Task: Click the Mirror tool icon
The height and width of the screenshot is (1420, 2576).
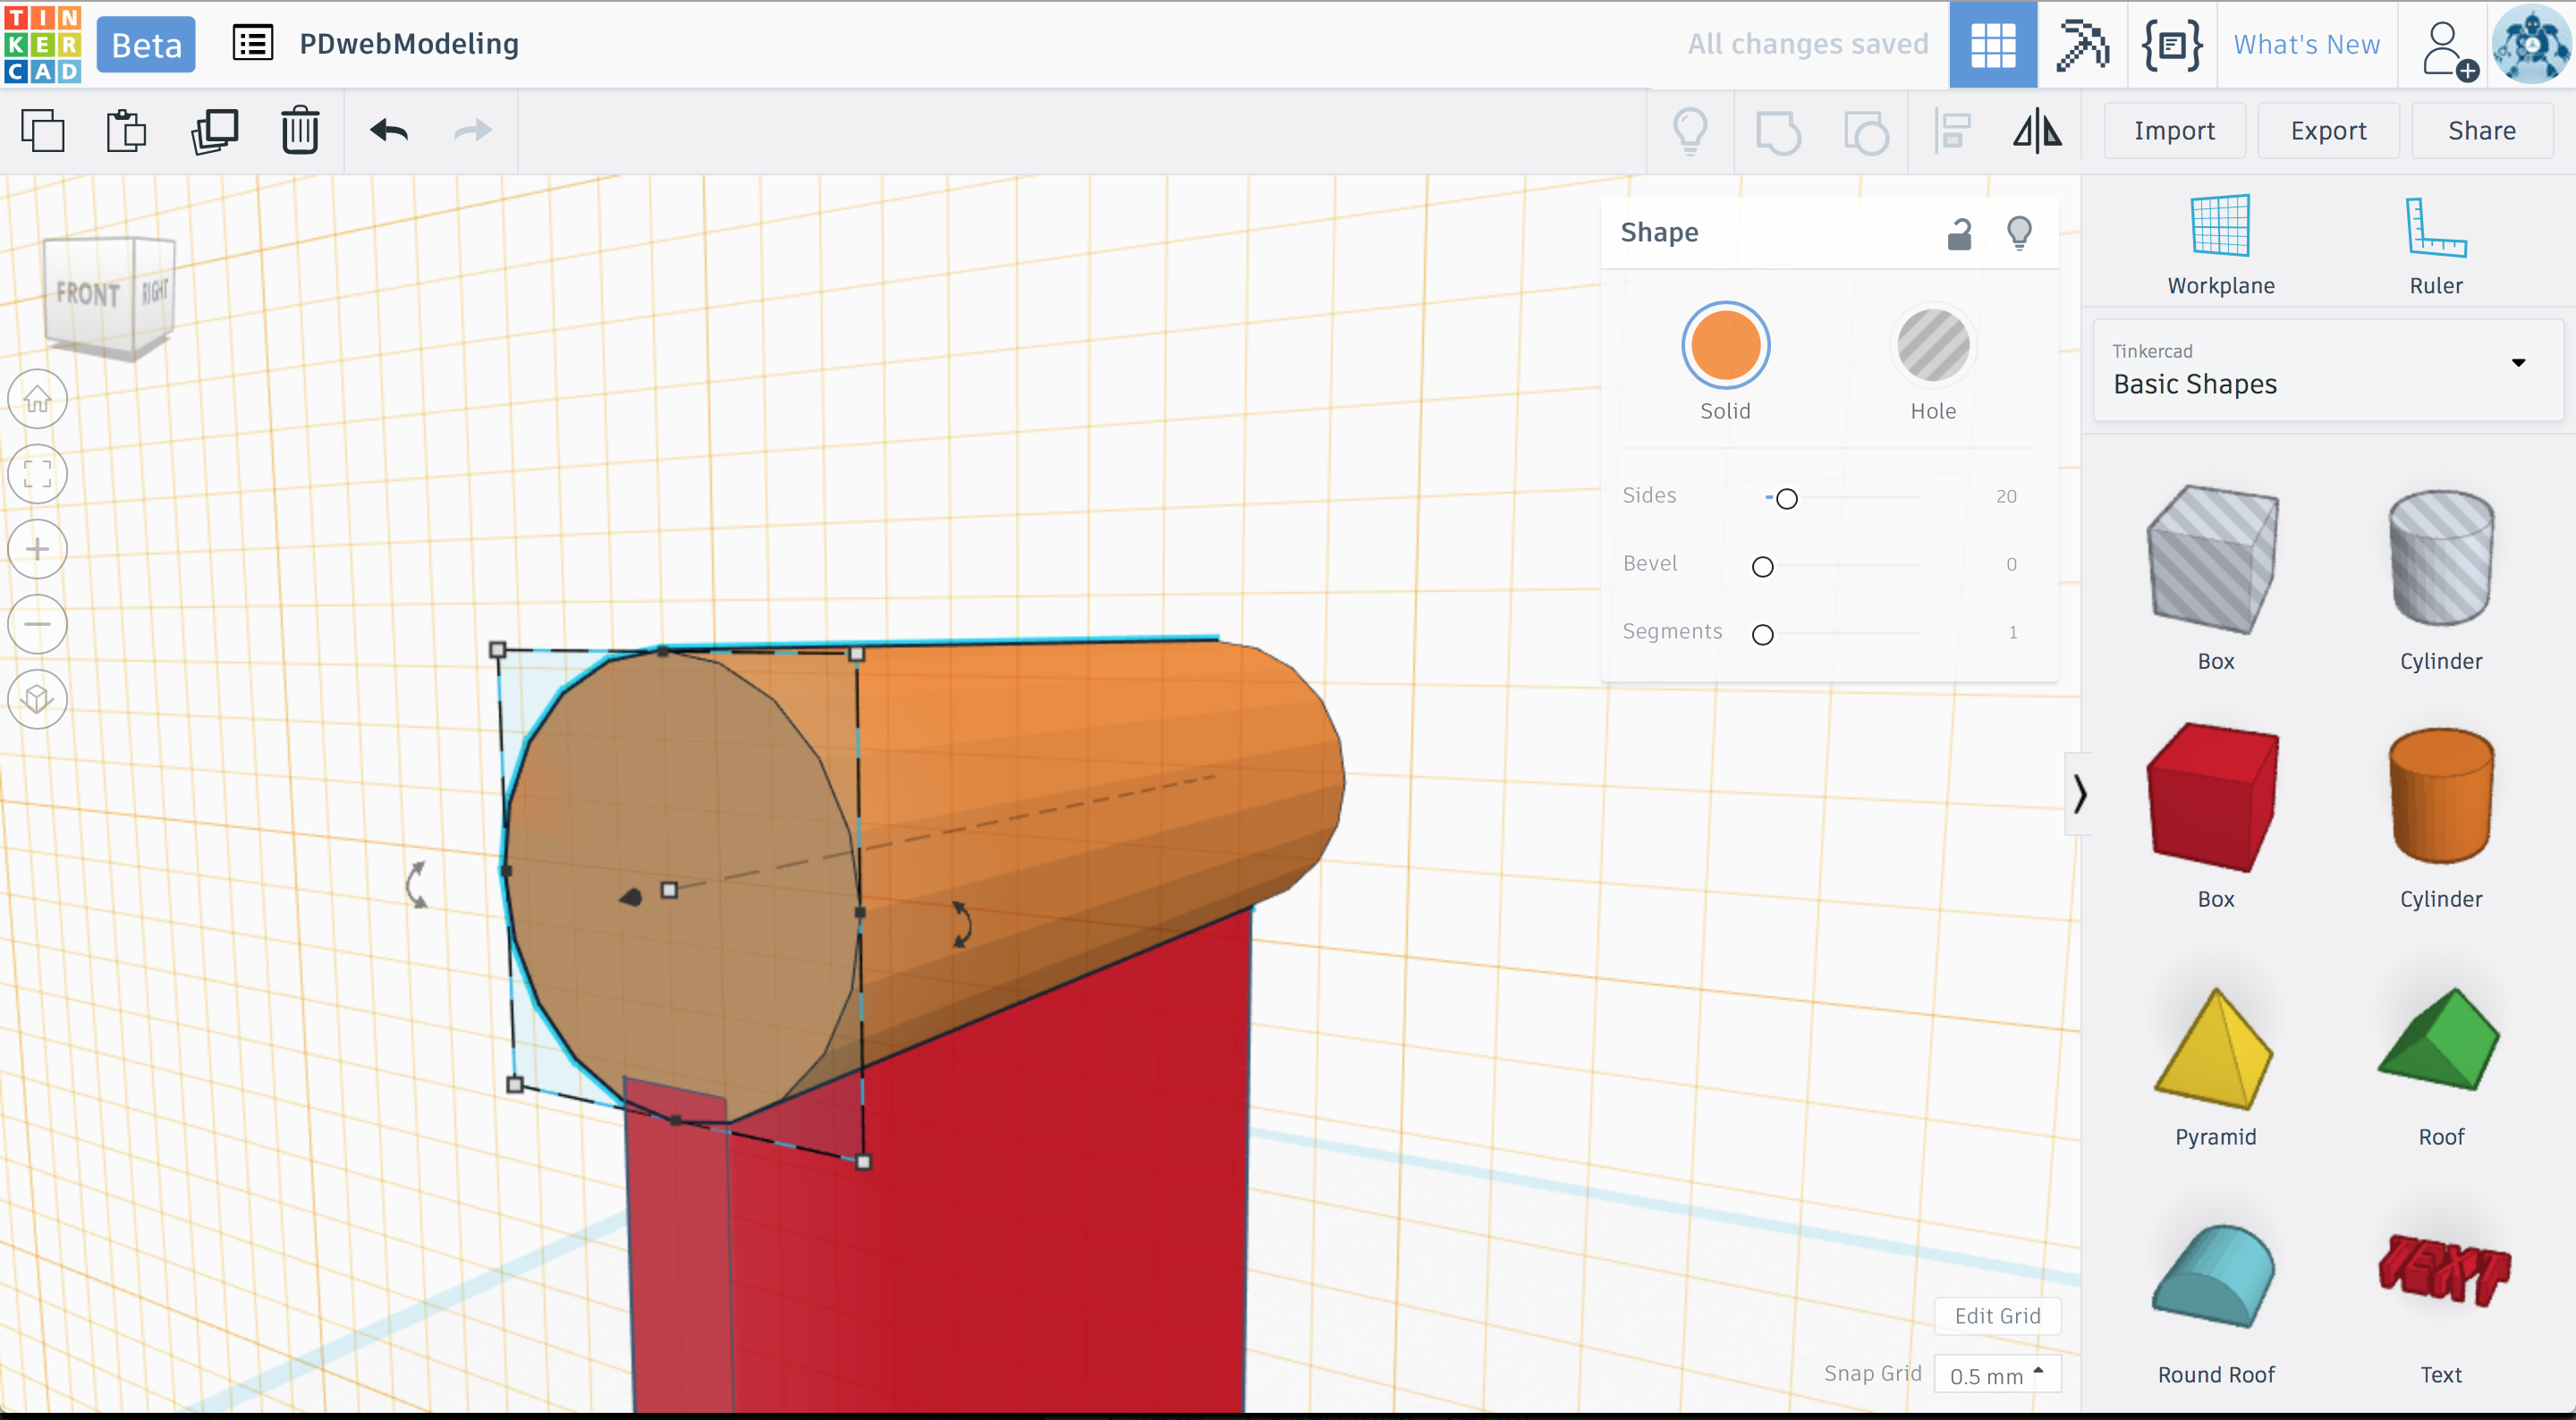Action: tap(2037, 131)
